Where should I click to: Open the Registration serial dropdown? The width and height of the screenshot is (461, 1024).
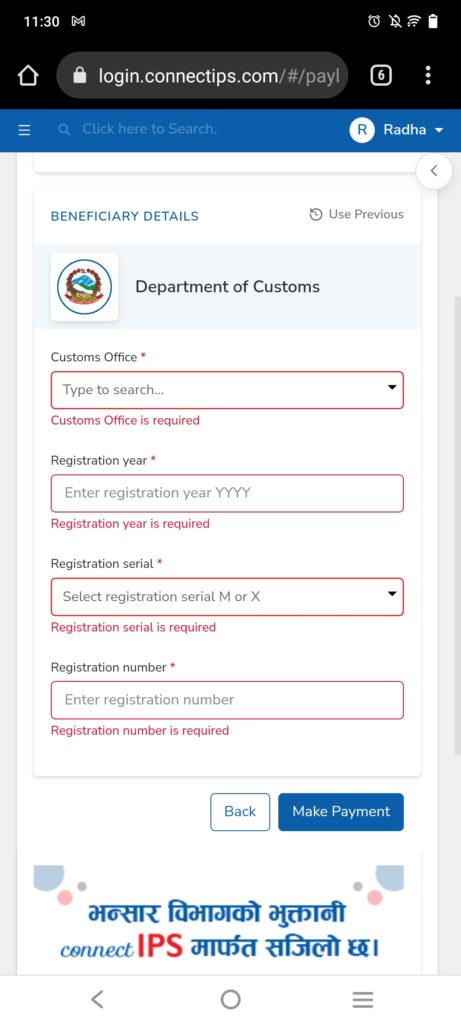pyautogui.click(x=227, y=596)
